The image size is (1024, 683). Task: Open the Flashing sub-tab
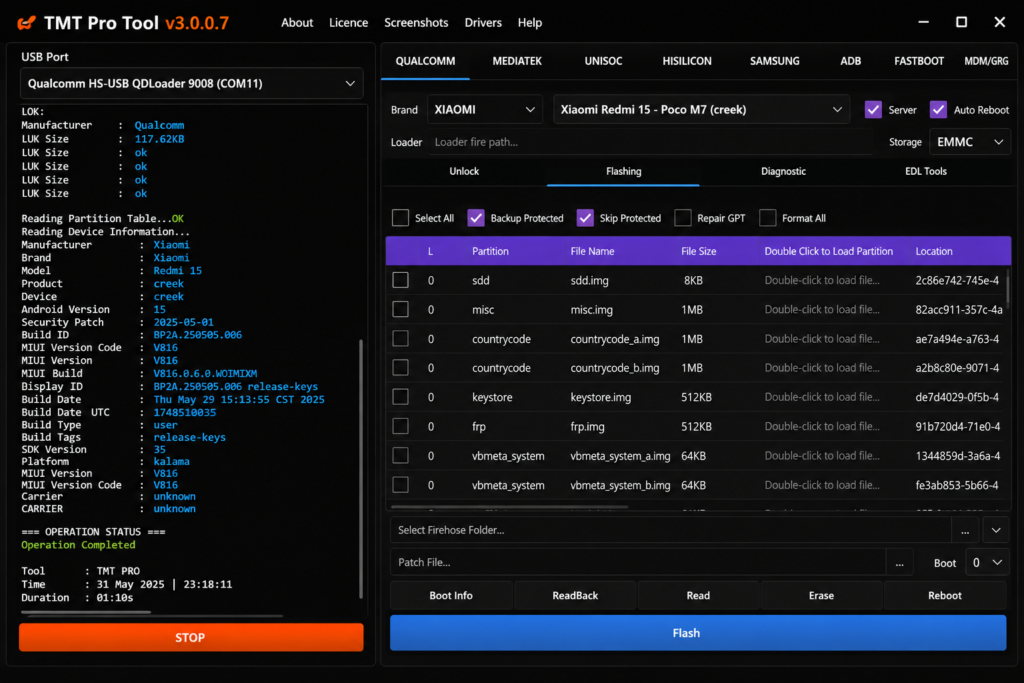[623, 172]
